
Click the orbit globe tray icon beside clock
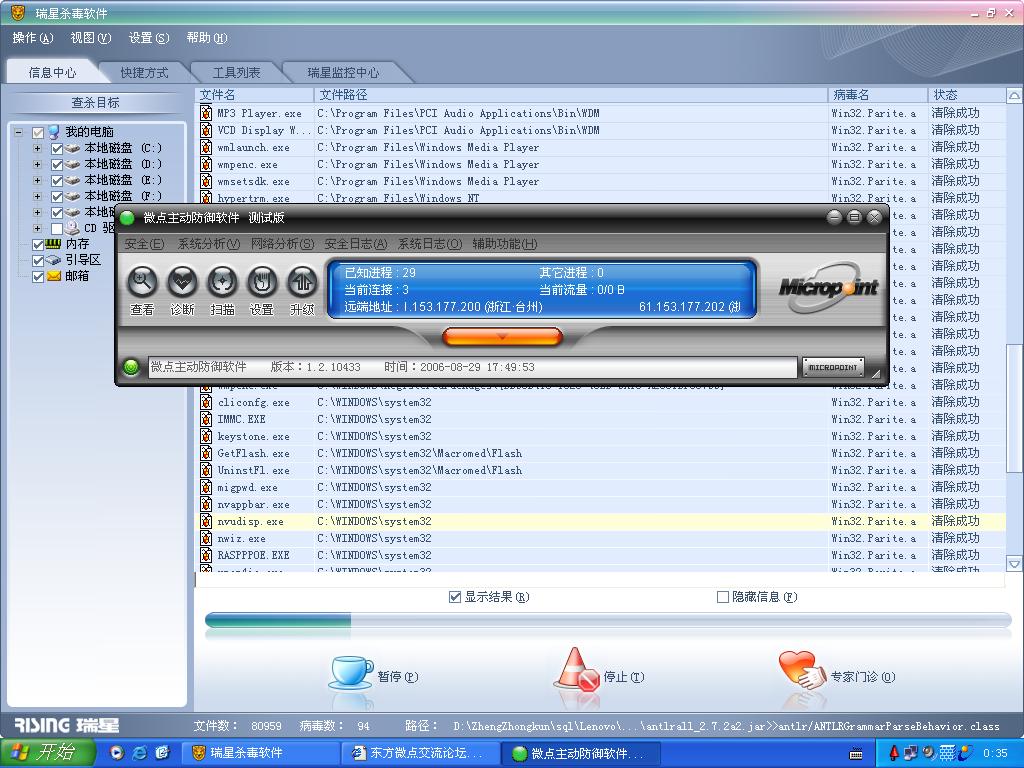pyautogui.click(x=965, y=753)
